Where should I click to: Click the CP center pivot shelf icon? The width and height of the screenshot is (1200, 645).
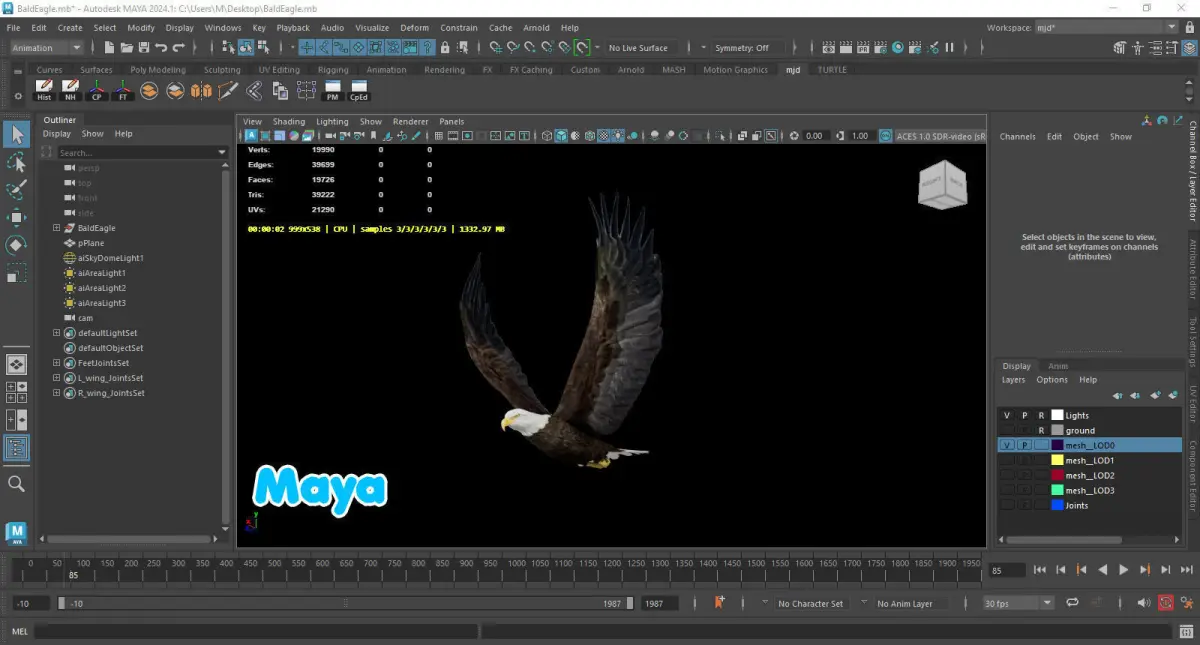pos(97,91)
